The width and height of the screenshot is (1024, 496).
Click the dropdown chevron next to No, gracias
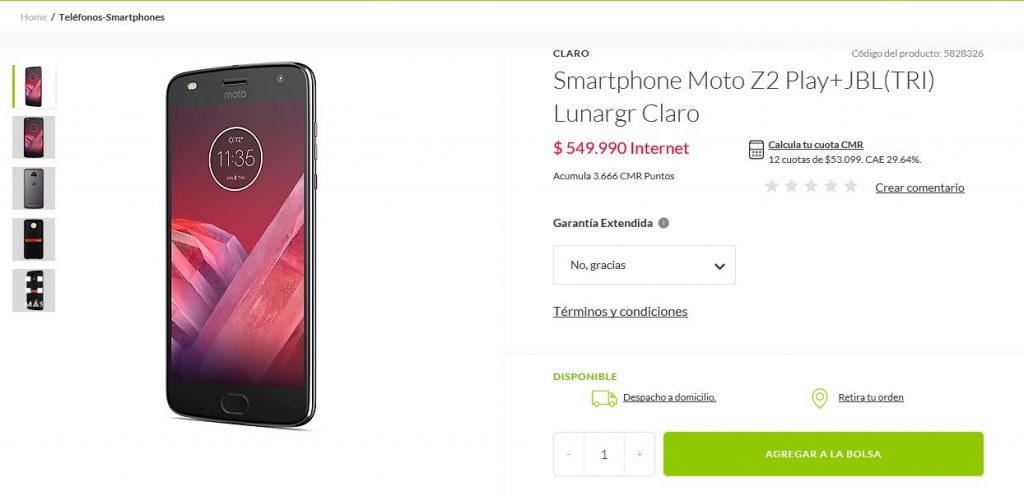tap(720, 266)
